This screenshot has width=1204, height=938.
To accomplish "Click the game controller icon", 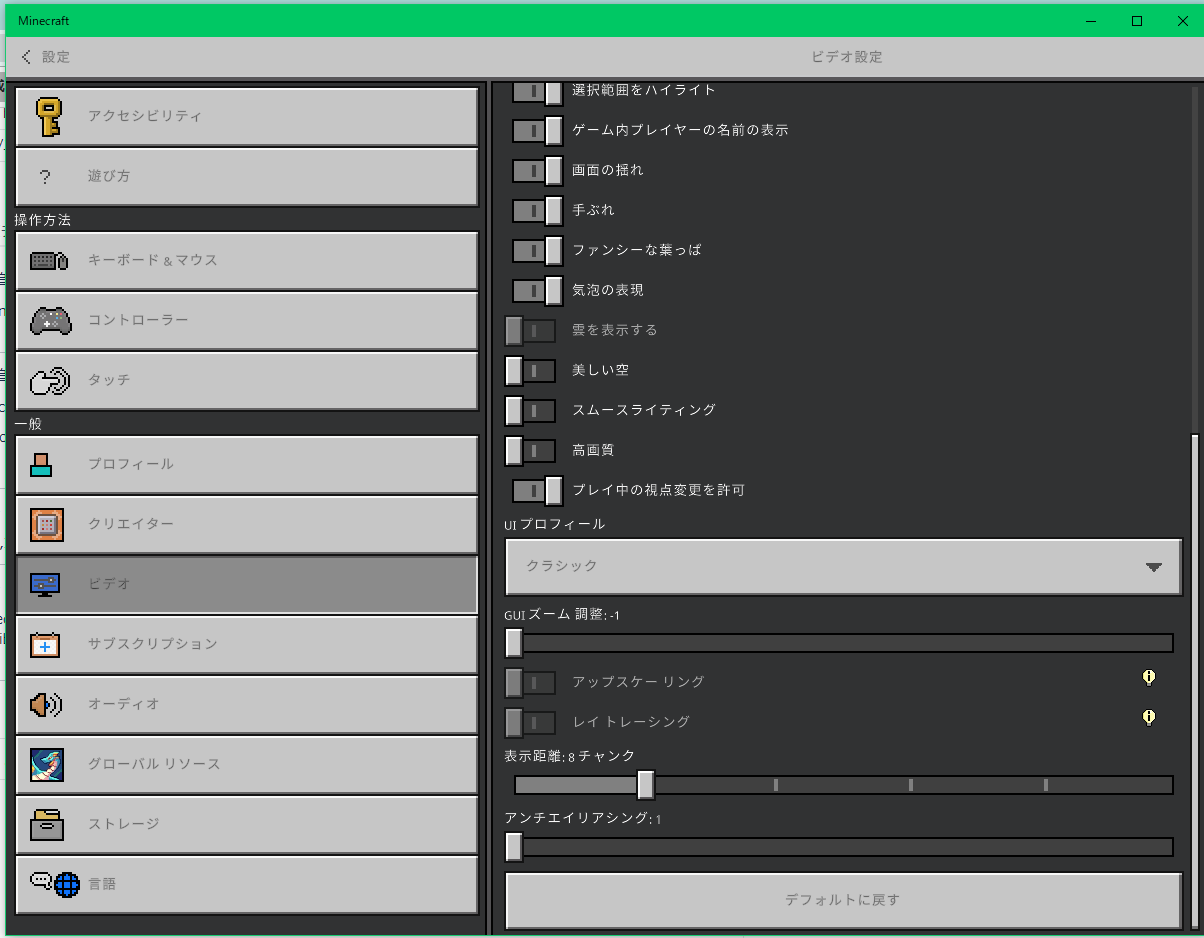I will (x=49, y=320).
